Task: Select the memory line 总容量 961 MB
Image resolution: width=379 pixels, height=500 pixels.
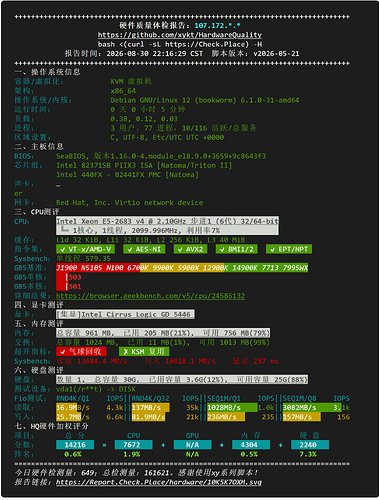Action: pyautogui.click(x=163, y=333)
